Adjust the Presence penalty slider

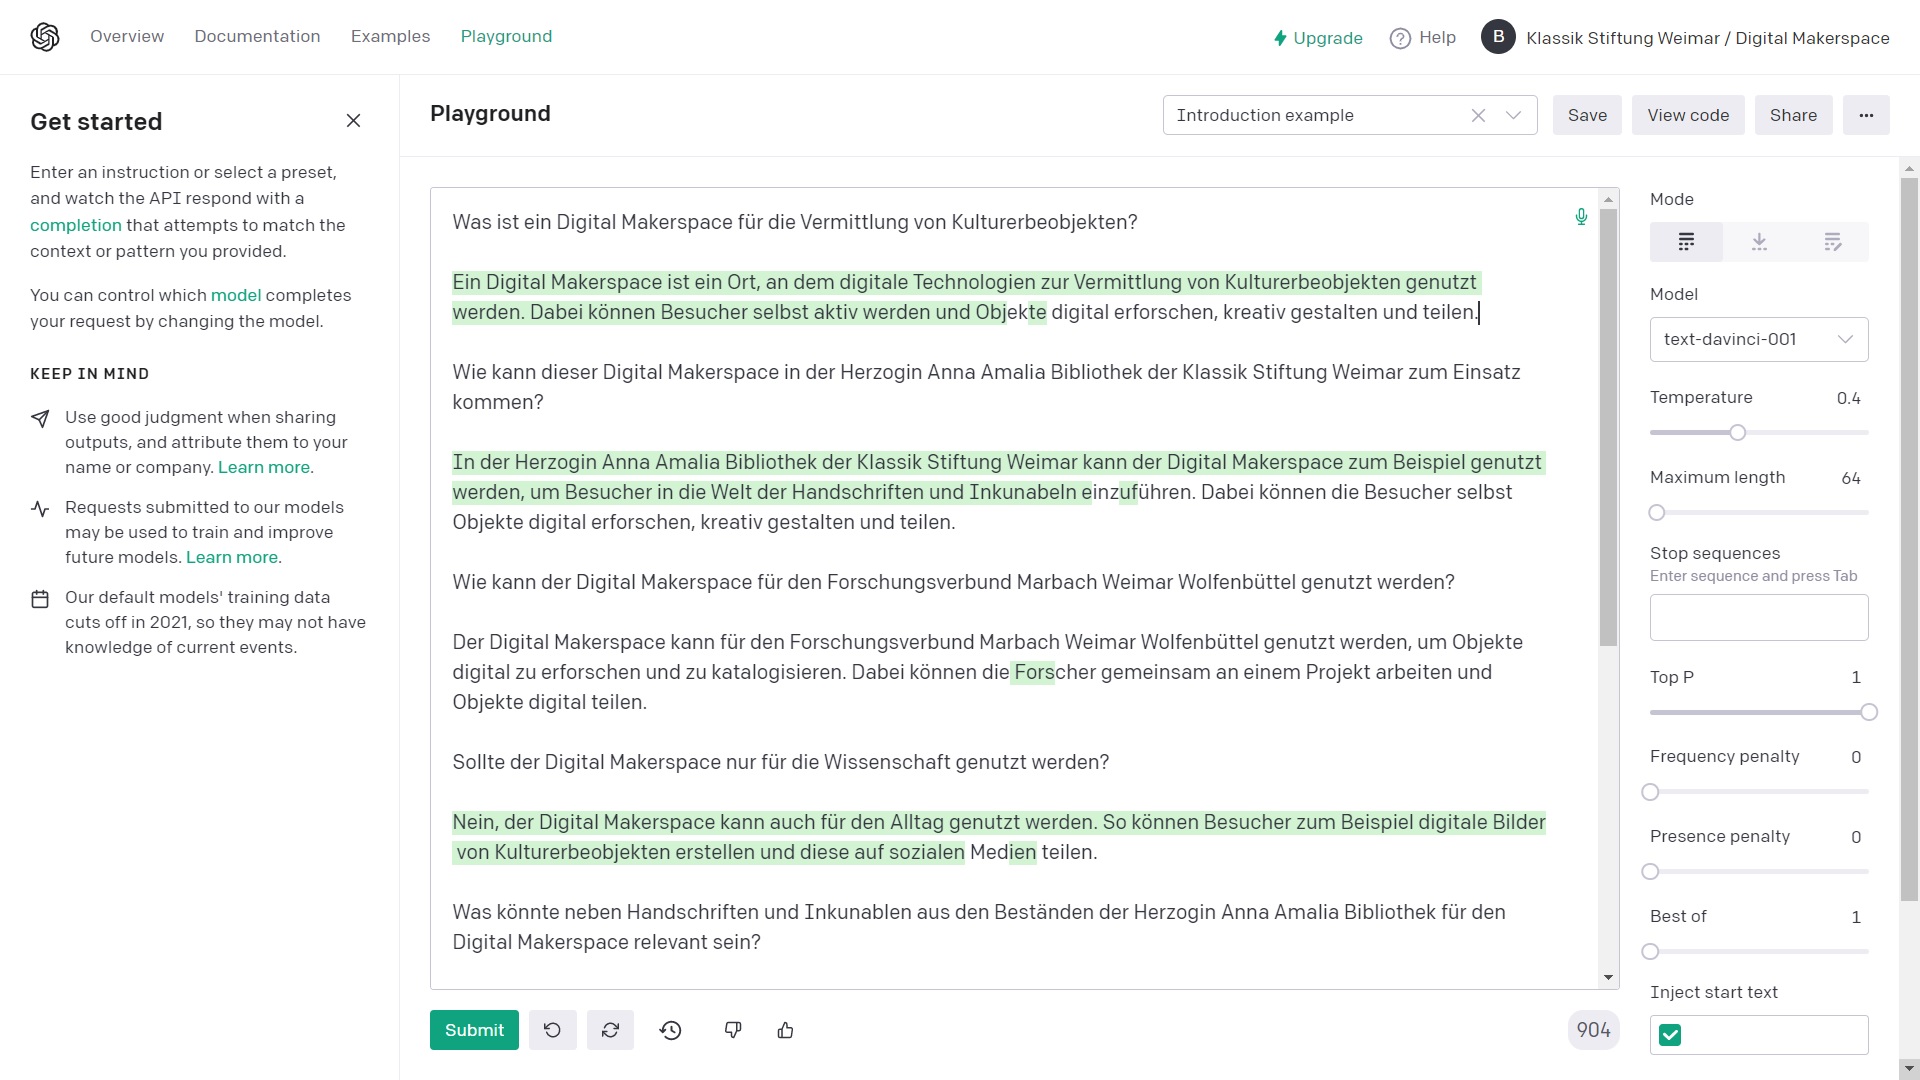1651,872
